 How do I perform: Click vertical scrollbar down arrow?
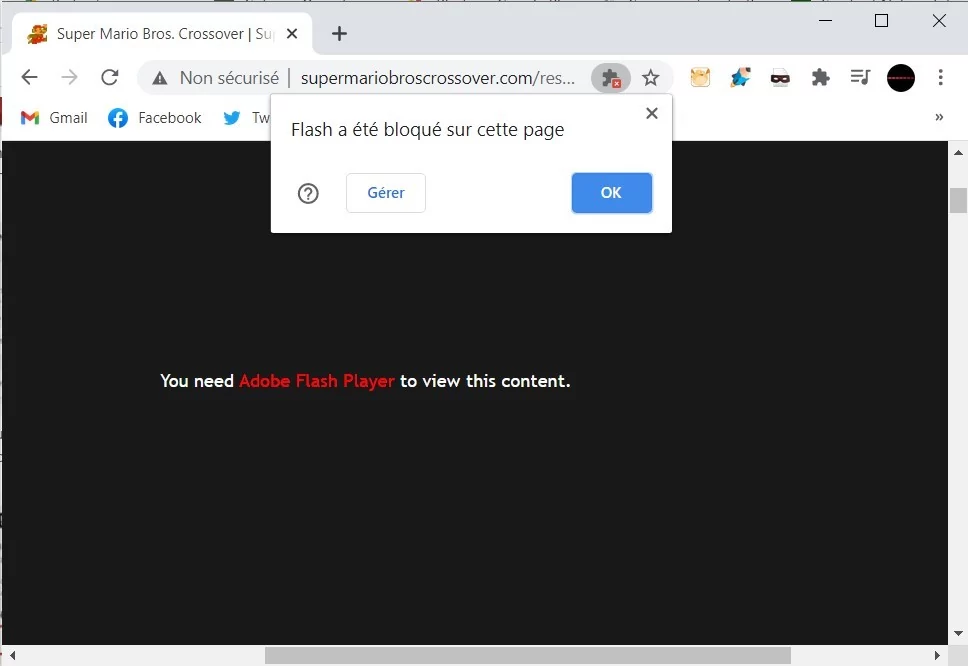[958, 633]
